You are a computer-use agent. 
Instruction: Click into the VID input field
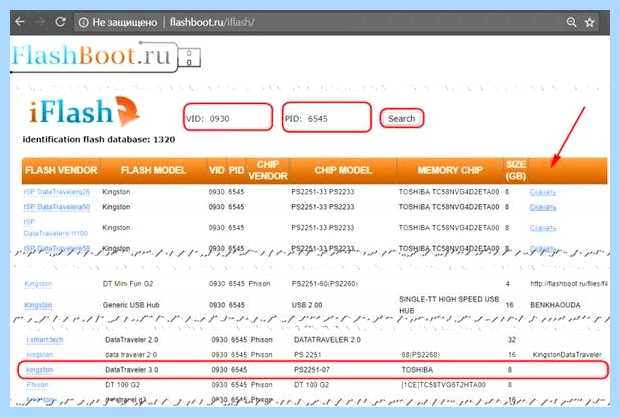[x=228, y=117]
